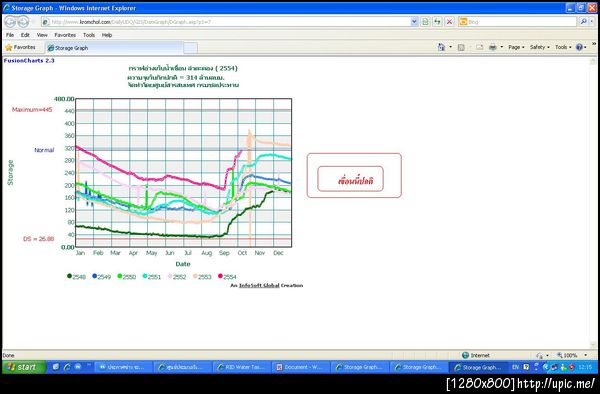Click the Windows start button
Screen dimensions: 600x394
23,367
